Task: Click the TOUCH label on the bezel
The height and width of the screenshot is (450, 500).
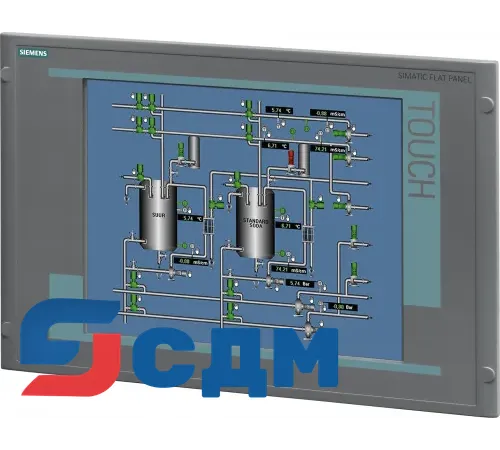Action: tap(422, 149)
